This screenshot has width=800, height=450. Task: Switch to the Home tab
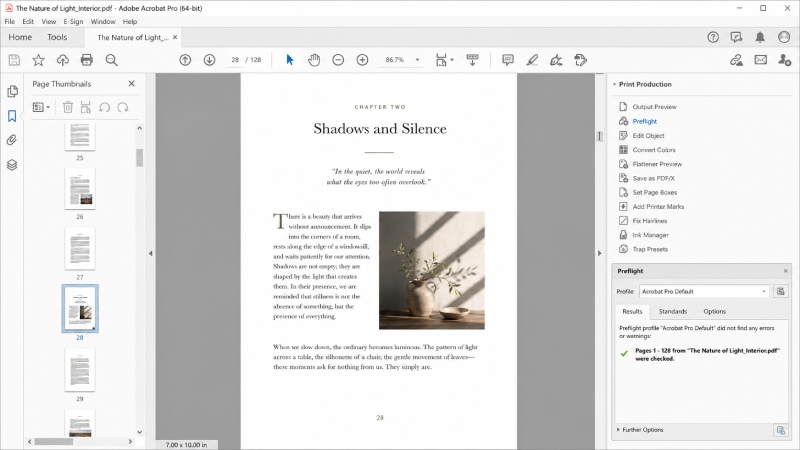tap(20, 37)
